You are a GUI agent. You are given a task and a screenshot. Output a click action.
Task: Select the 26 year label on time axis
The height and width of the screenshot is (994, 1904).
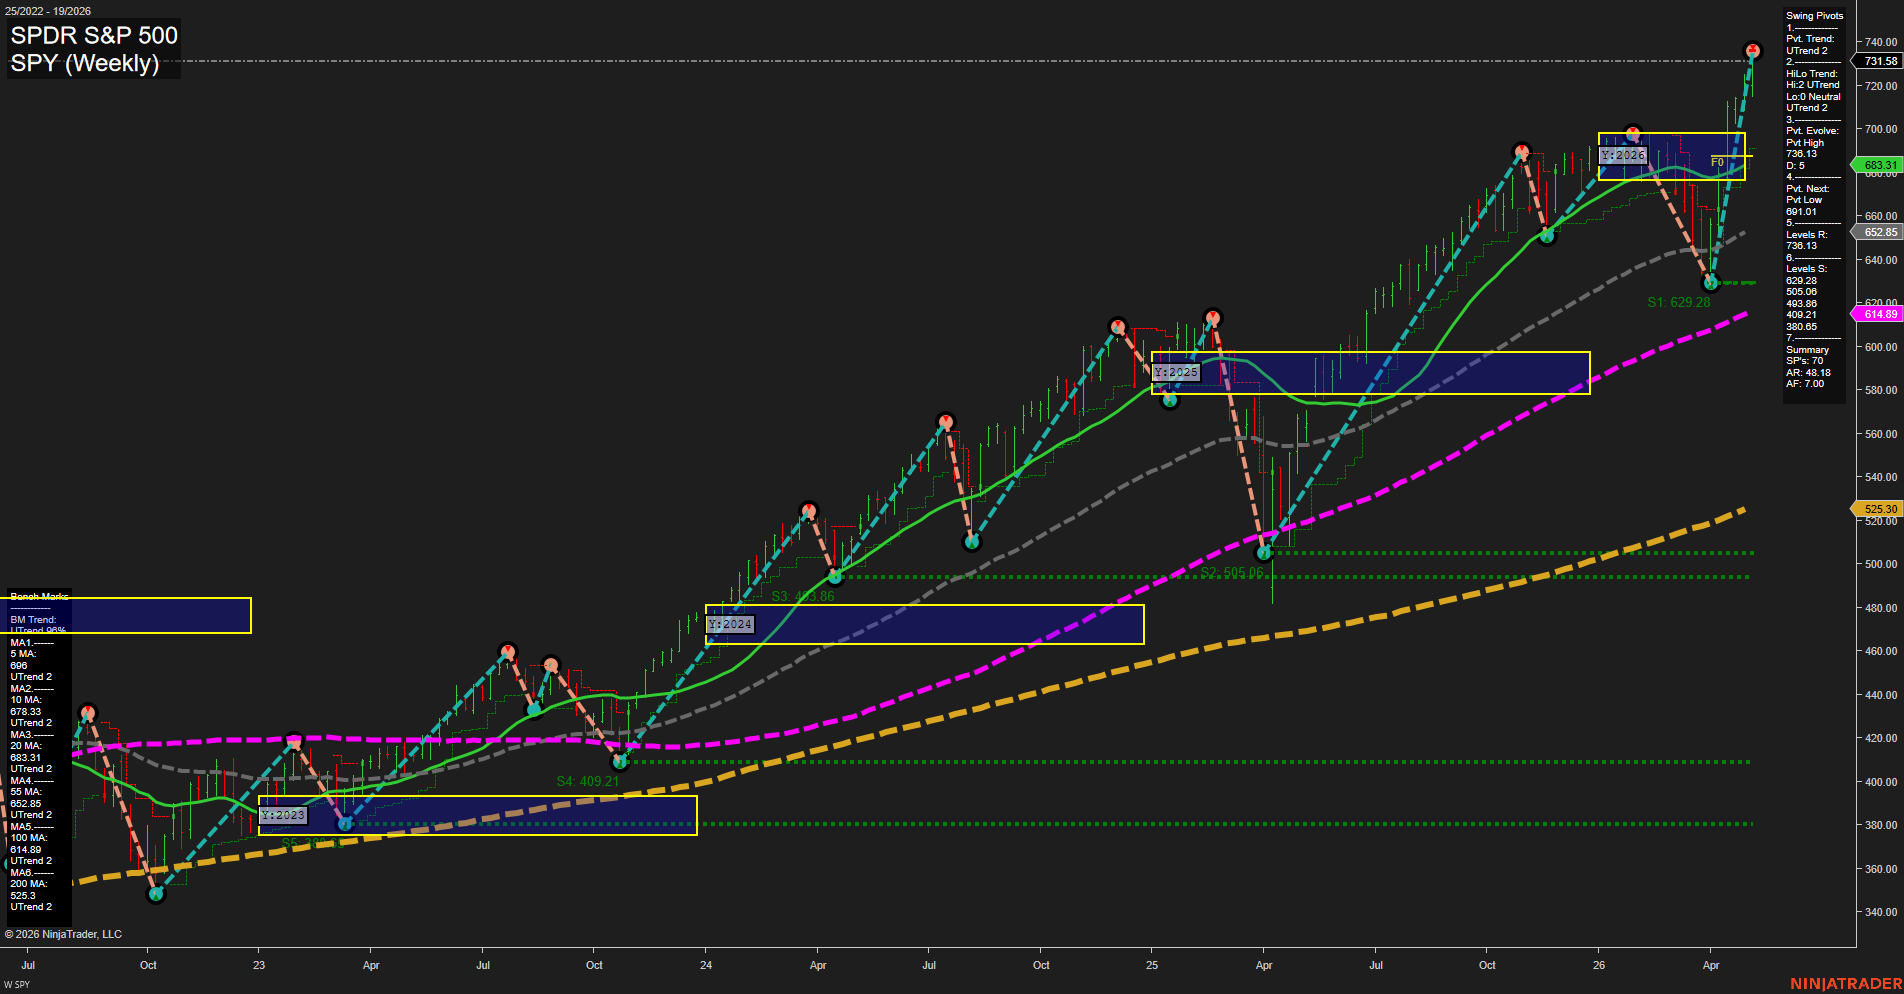click(1599, 965)
